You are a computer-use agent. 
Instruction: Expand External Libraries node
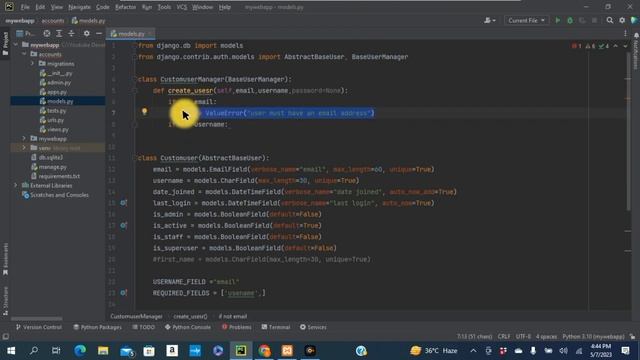pyautogui.click(x=16, y=186)
